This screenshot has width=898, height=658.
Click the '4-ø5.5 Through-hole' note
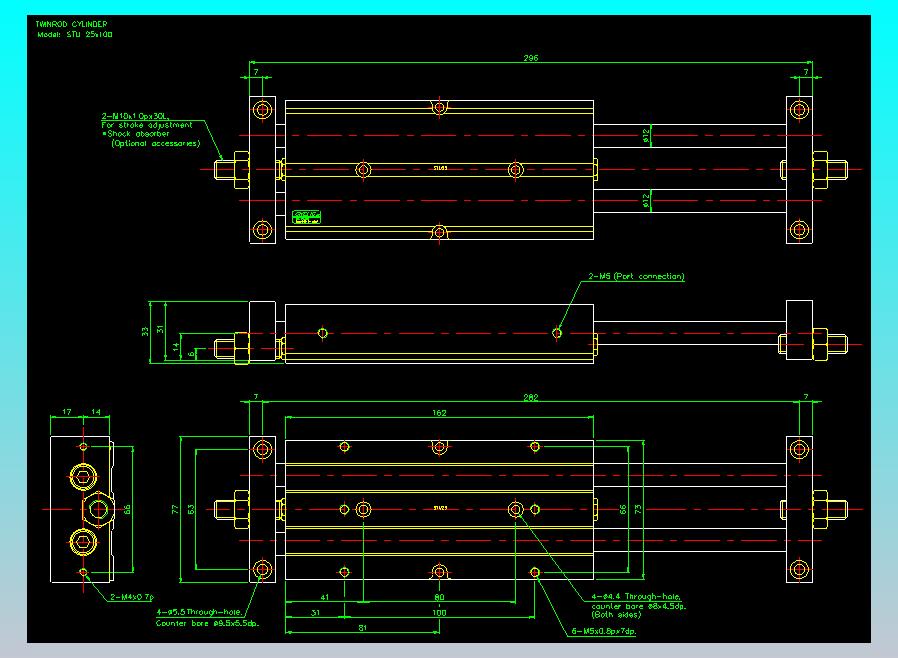(199, 612)
